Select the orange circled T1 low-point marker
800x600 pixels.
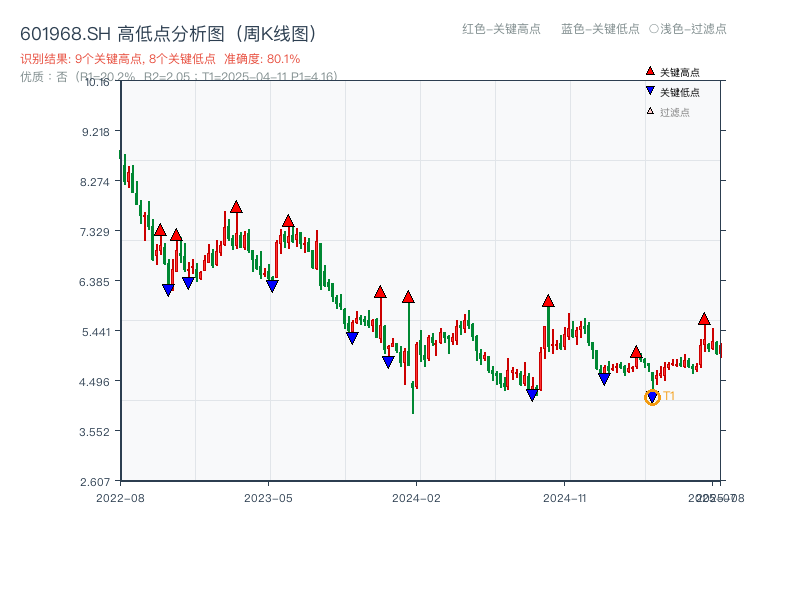(x=652, y=397)
